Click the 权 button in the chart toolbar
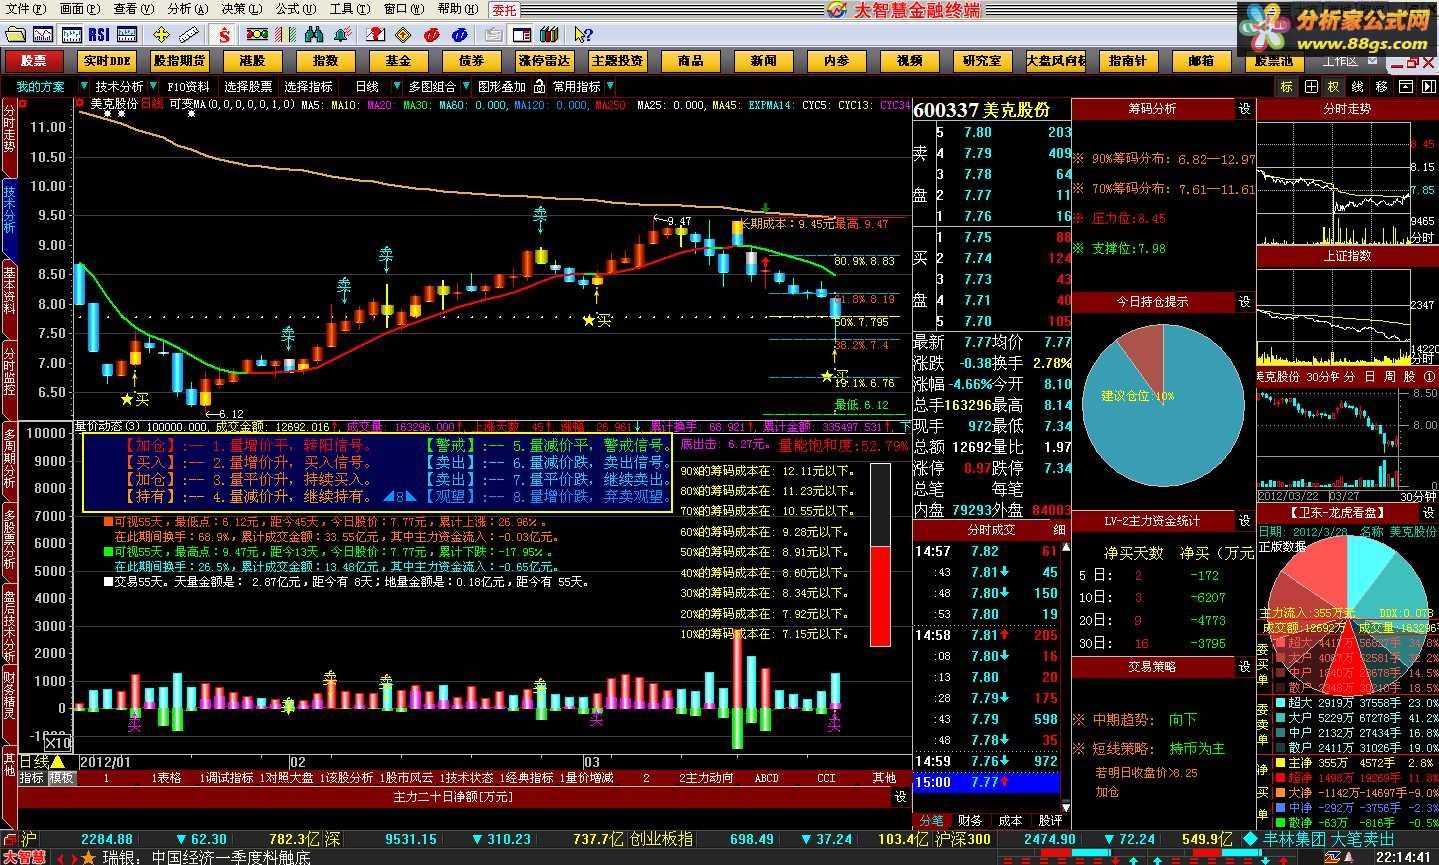 click(1334, 87)
